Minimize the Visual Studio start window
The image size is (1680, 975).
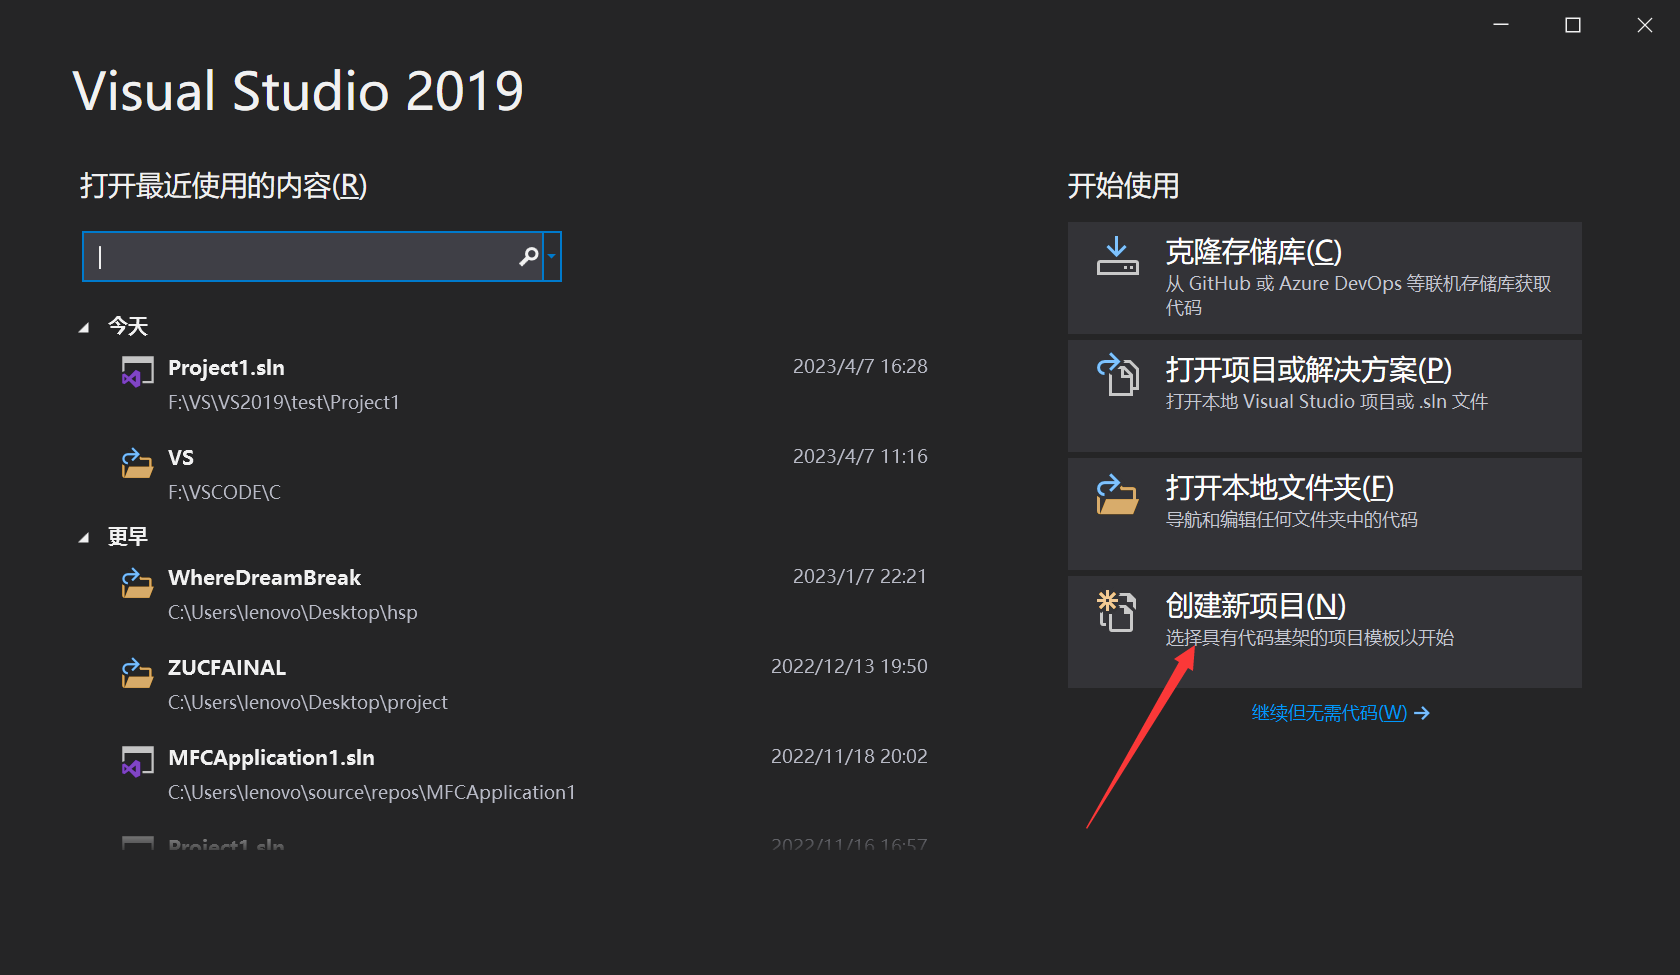1501,25
